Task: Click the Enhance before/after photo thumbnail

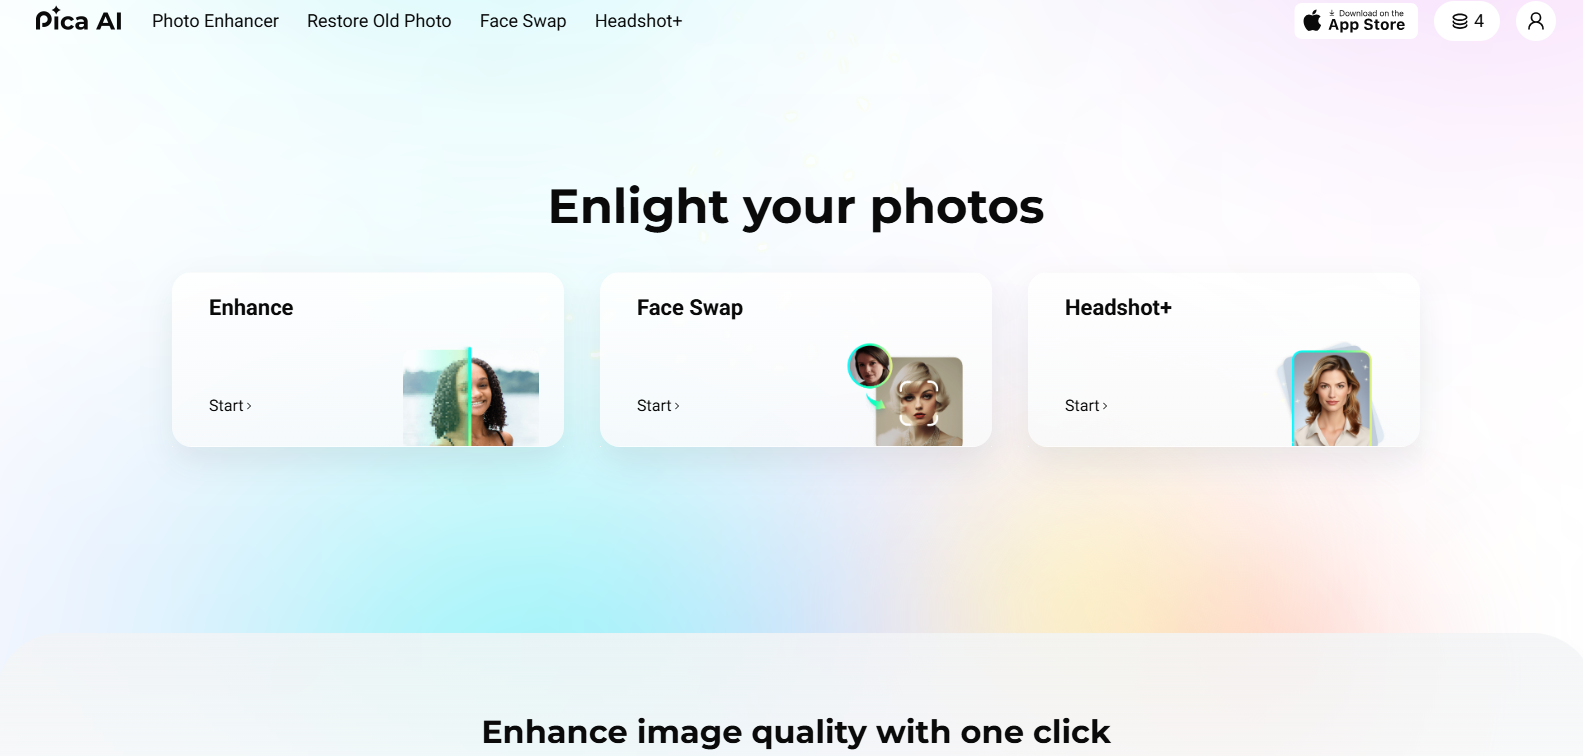Action: [x=471, y=397]
